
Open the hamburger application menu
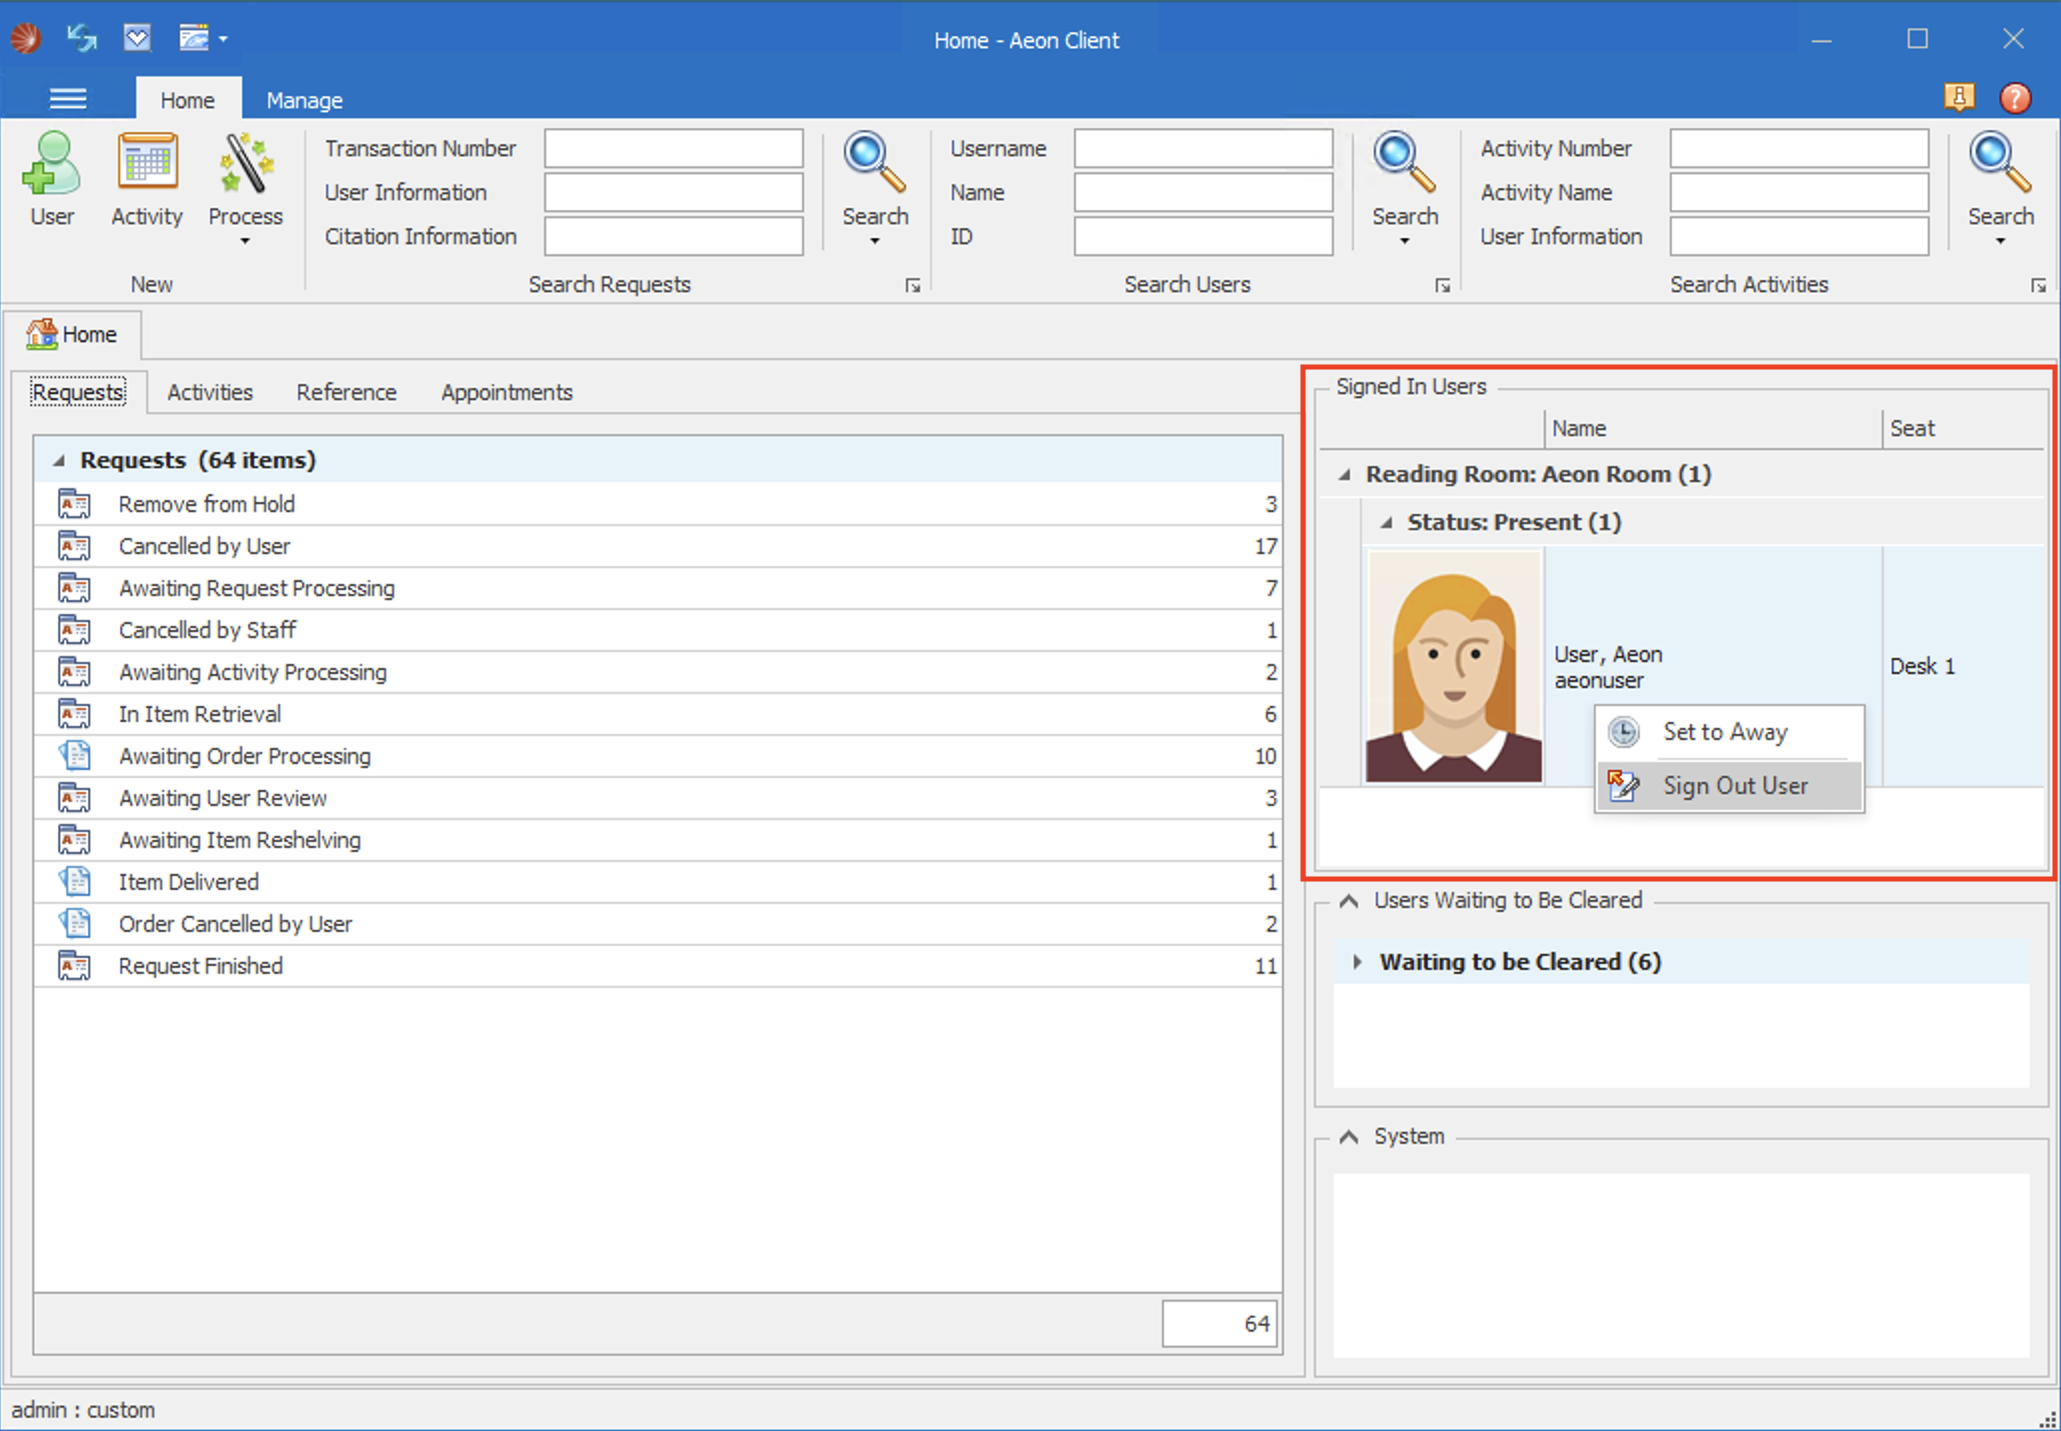point(68,99)
